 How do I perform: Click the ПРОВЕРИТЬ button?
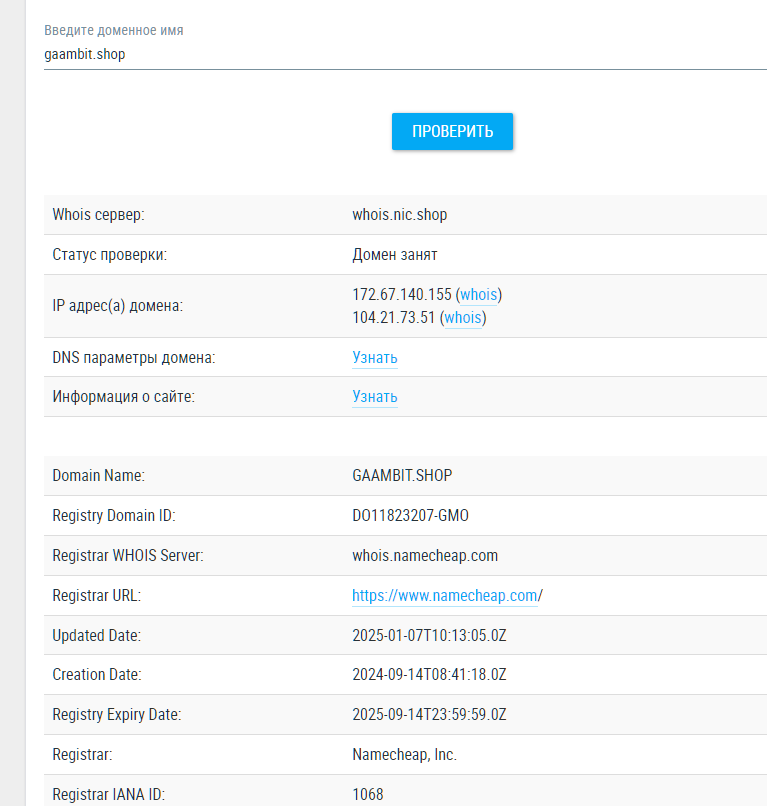[452, 132]
